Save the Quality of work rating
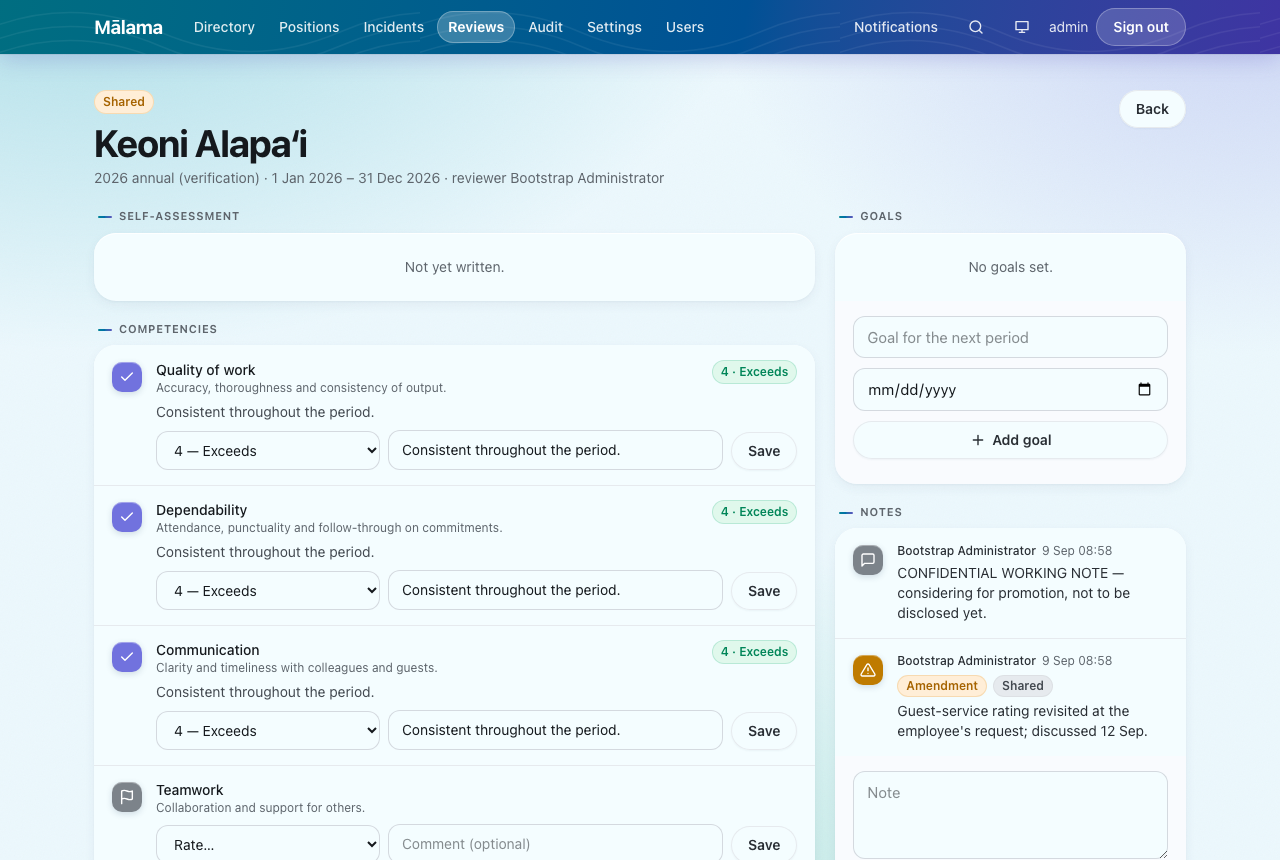 pos(764,451)
